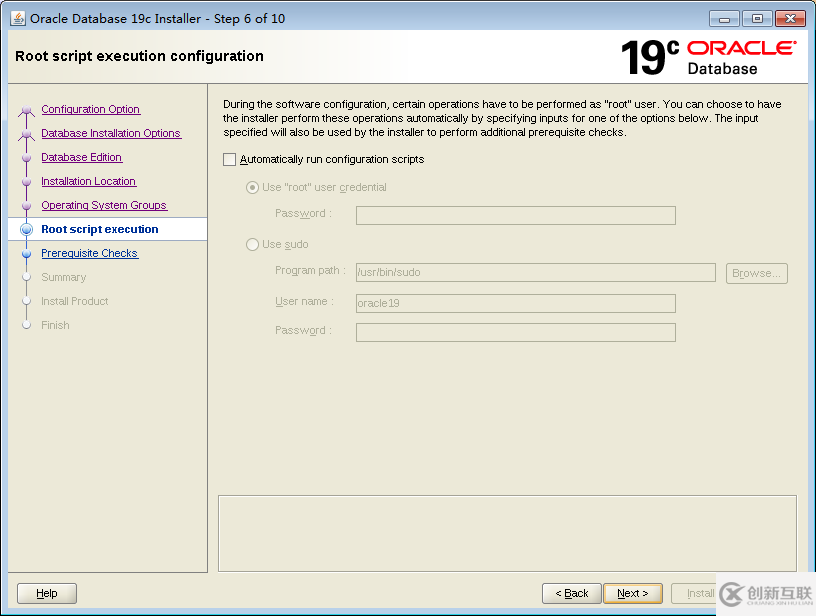
Task: Go to Prerequisite Checks step
Action: tap(90, 253)
